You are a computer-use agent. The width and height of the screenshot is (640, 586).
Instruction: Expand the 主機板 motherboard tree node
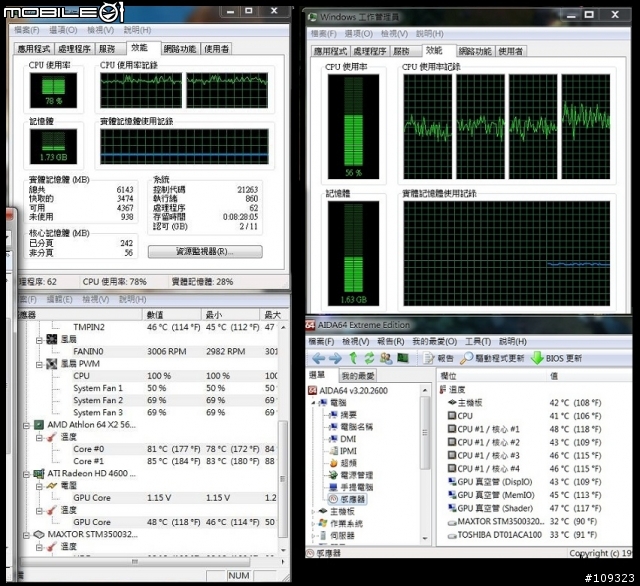[311, 510]
